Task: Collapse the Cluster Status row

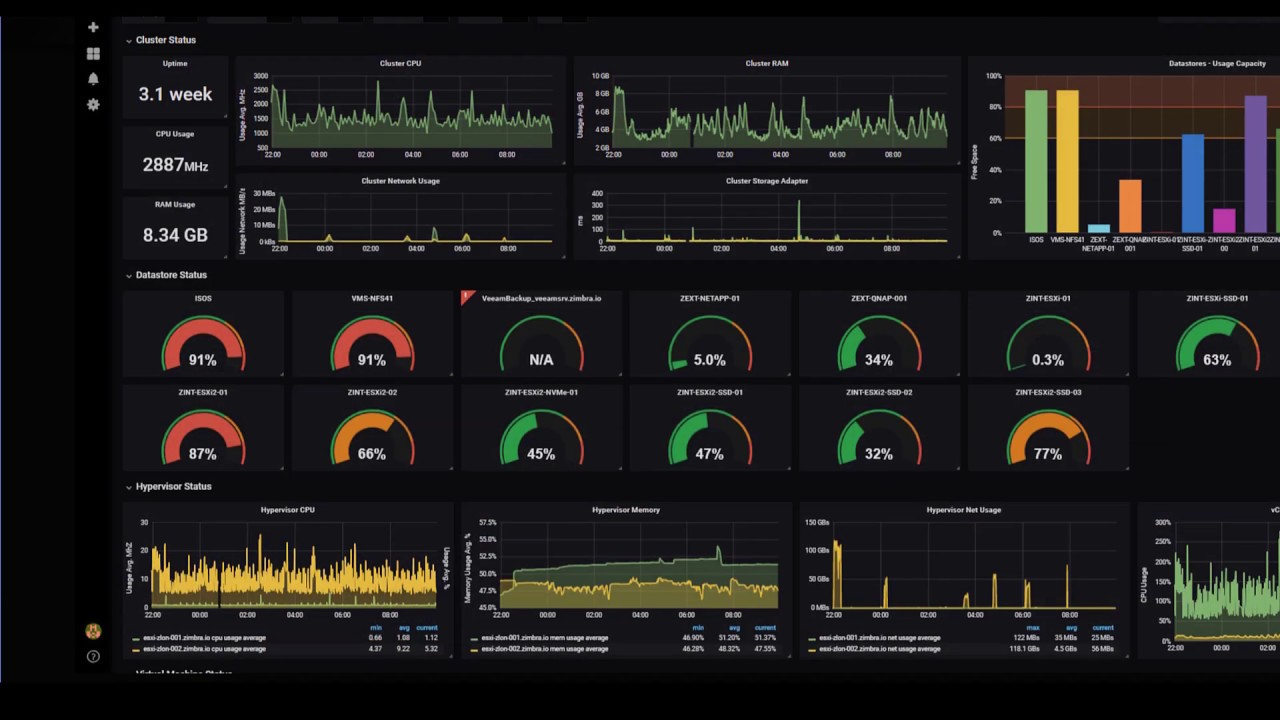Action: (165, 40)
